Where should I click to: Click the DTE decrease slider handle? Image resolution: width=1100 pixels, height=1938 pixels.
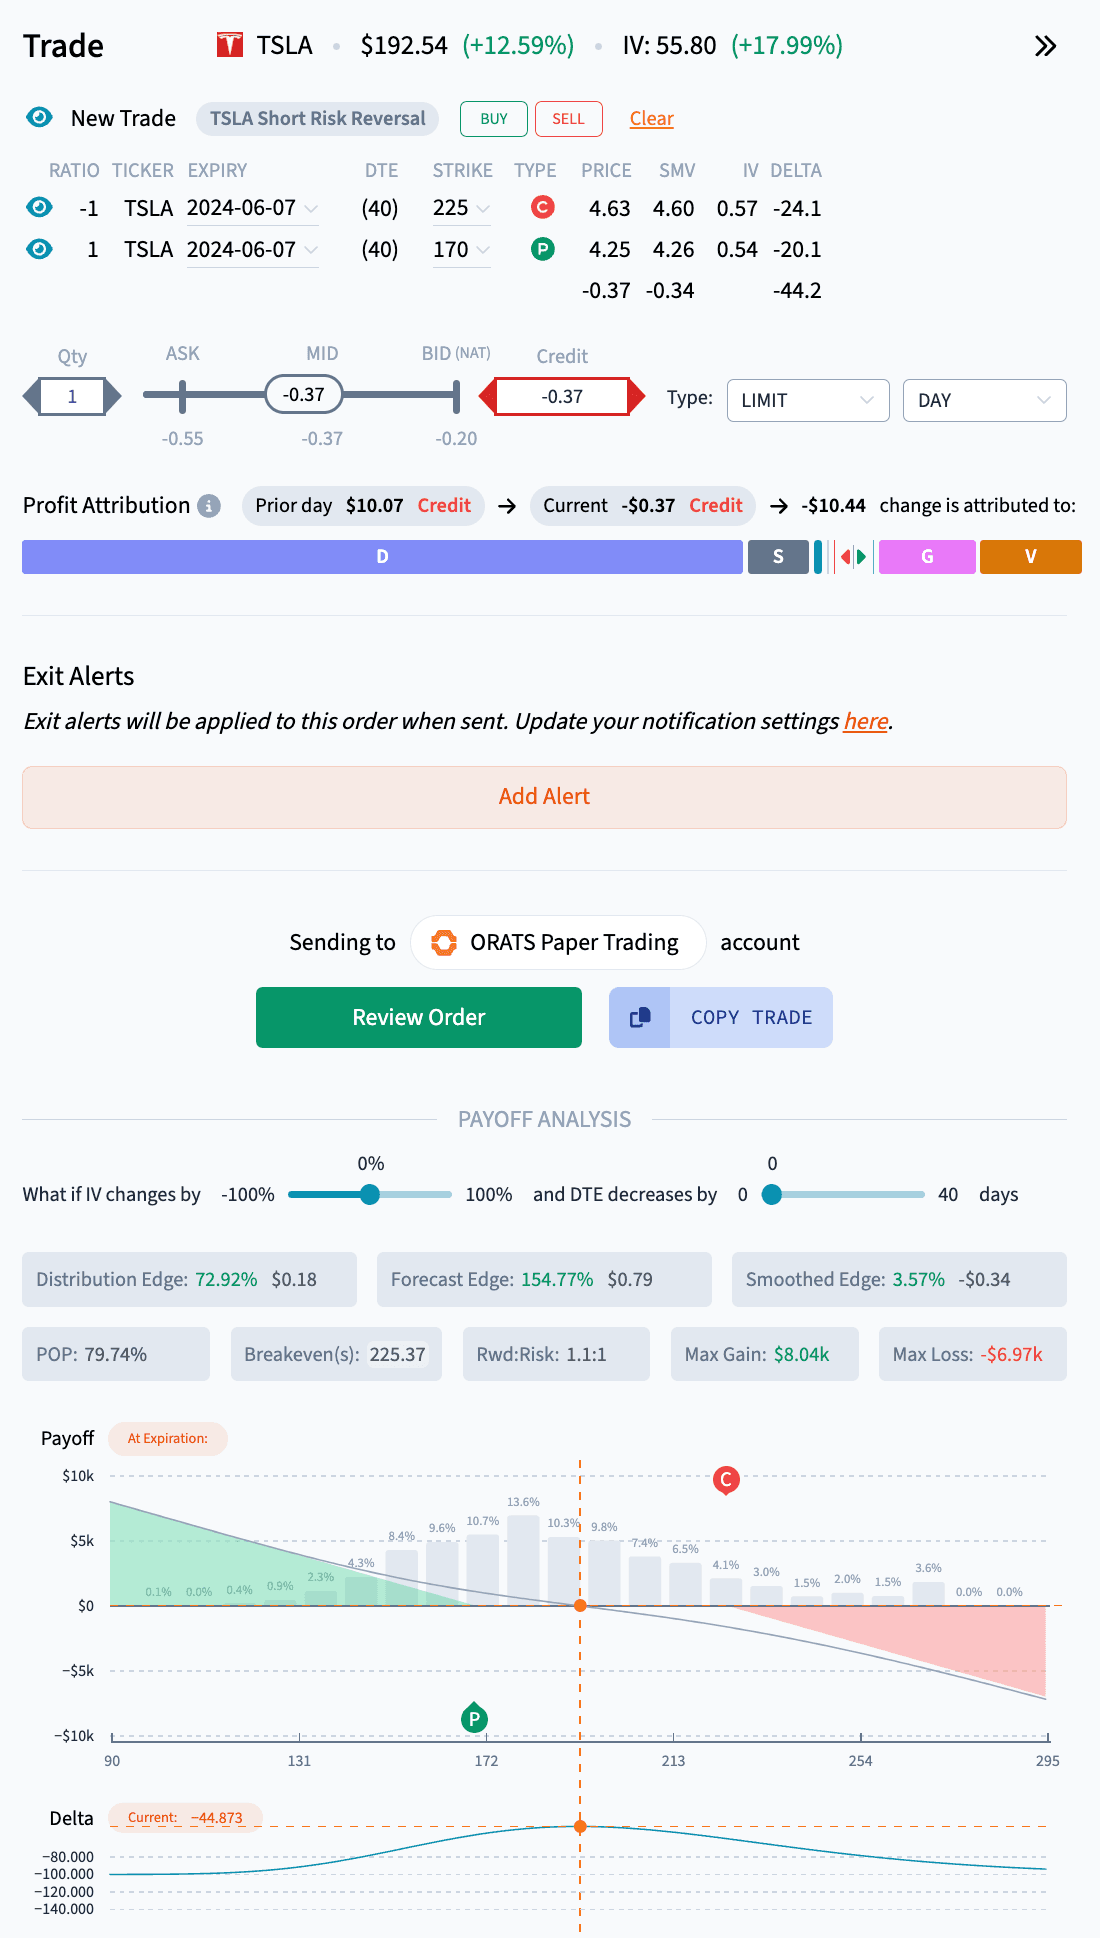point(772,1194)
